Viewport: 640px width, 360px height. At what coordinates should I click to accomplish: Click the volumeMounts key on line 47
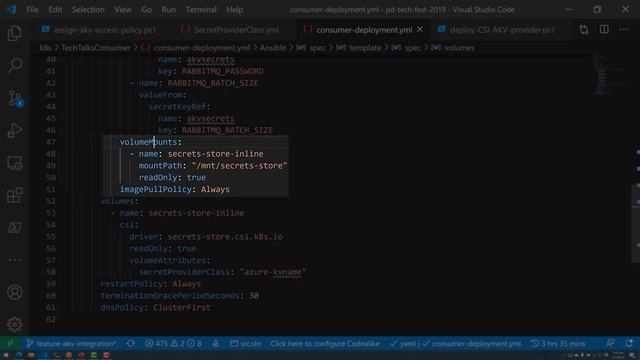pyautogui.click(x=148, y=142)
